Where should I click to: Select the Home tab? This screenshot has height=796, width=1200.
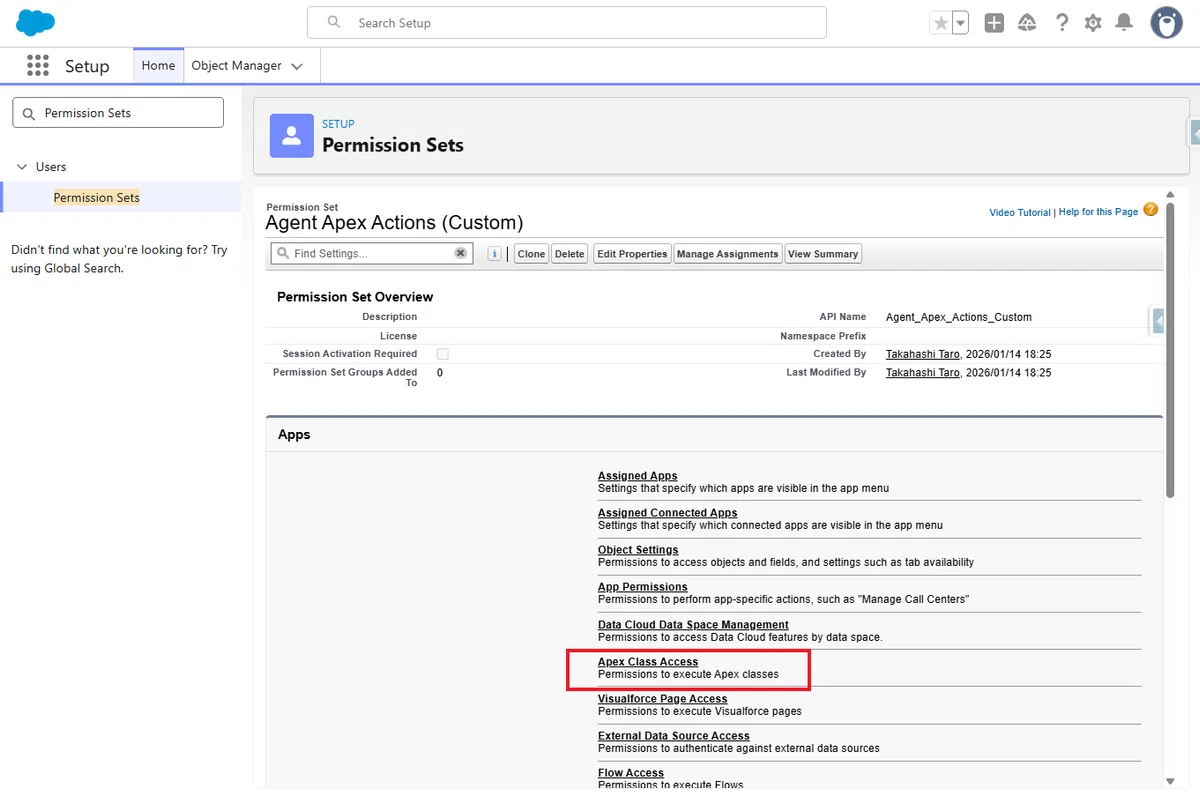pos(158,65)
